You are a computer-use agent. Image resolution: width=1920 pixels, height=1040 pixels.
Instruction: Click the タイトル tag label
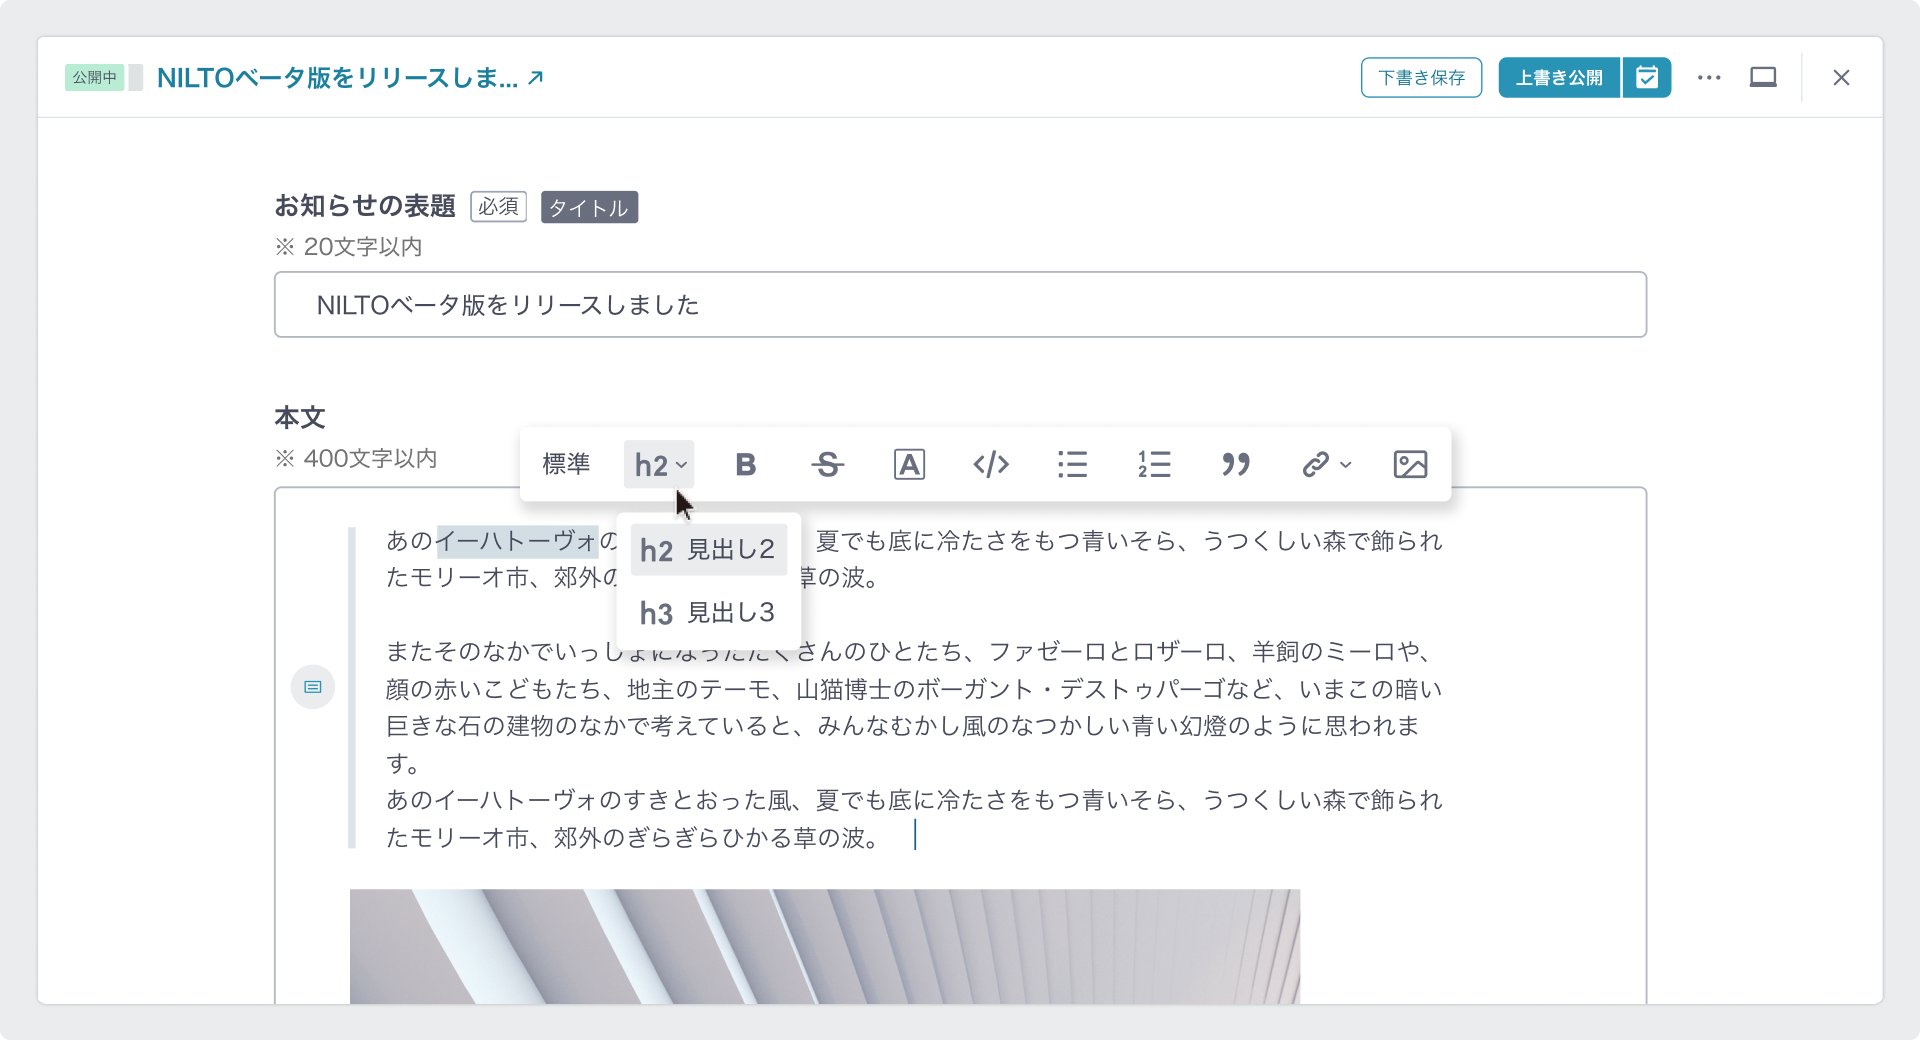589,207
